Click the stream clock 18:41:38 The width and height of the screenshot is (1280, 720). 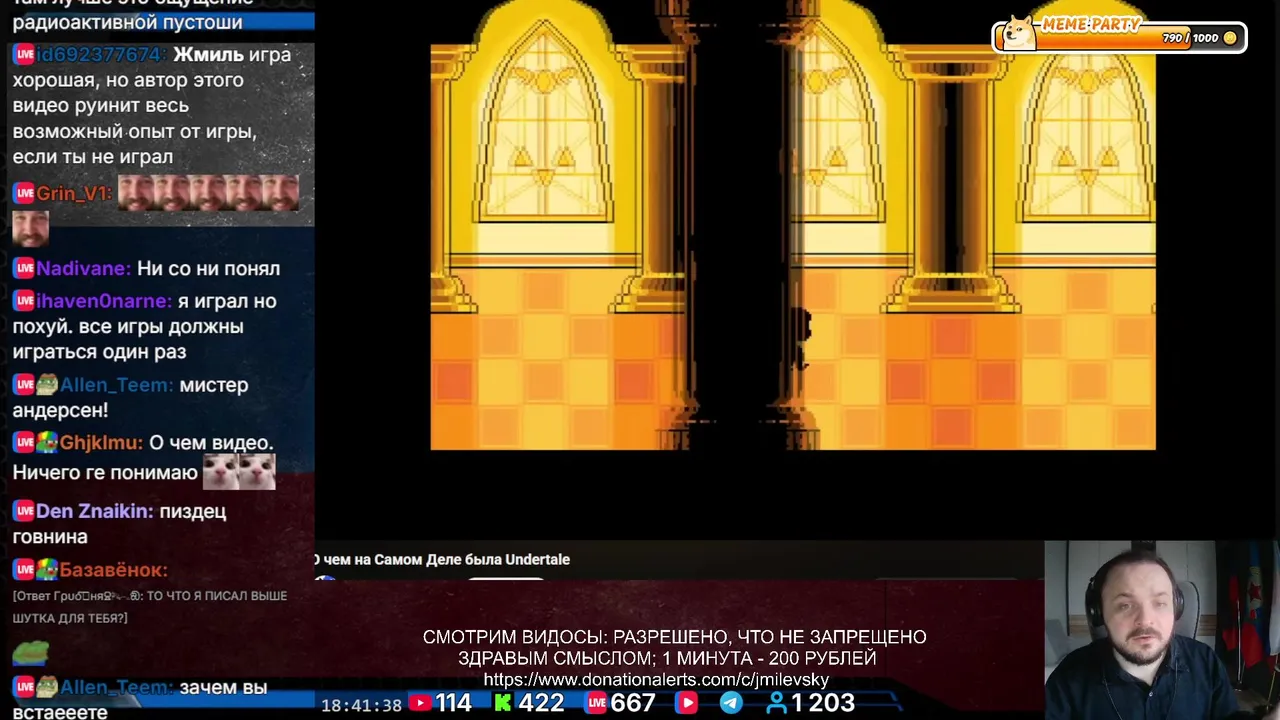point(361,705)
